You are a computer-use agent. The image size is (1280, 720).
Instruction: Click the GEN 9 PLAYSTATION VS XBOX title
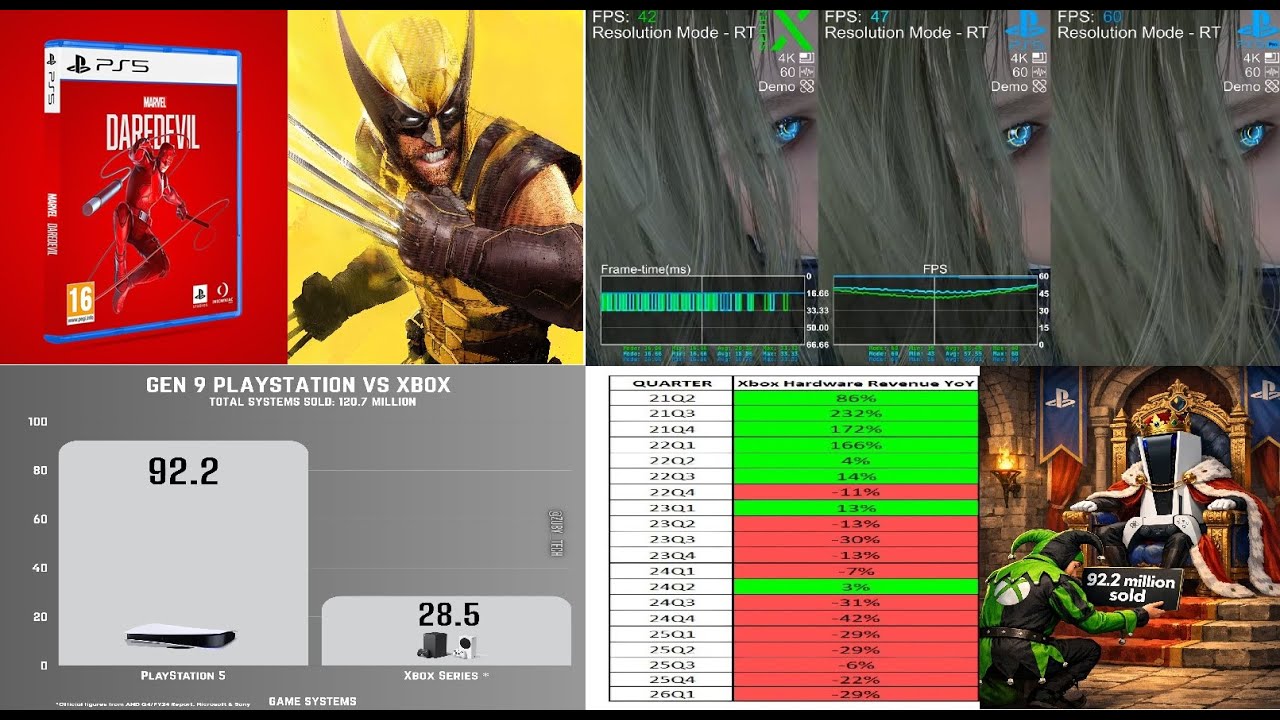click(x=298, y=385)
